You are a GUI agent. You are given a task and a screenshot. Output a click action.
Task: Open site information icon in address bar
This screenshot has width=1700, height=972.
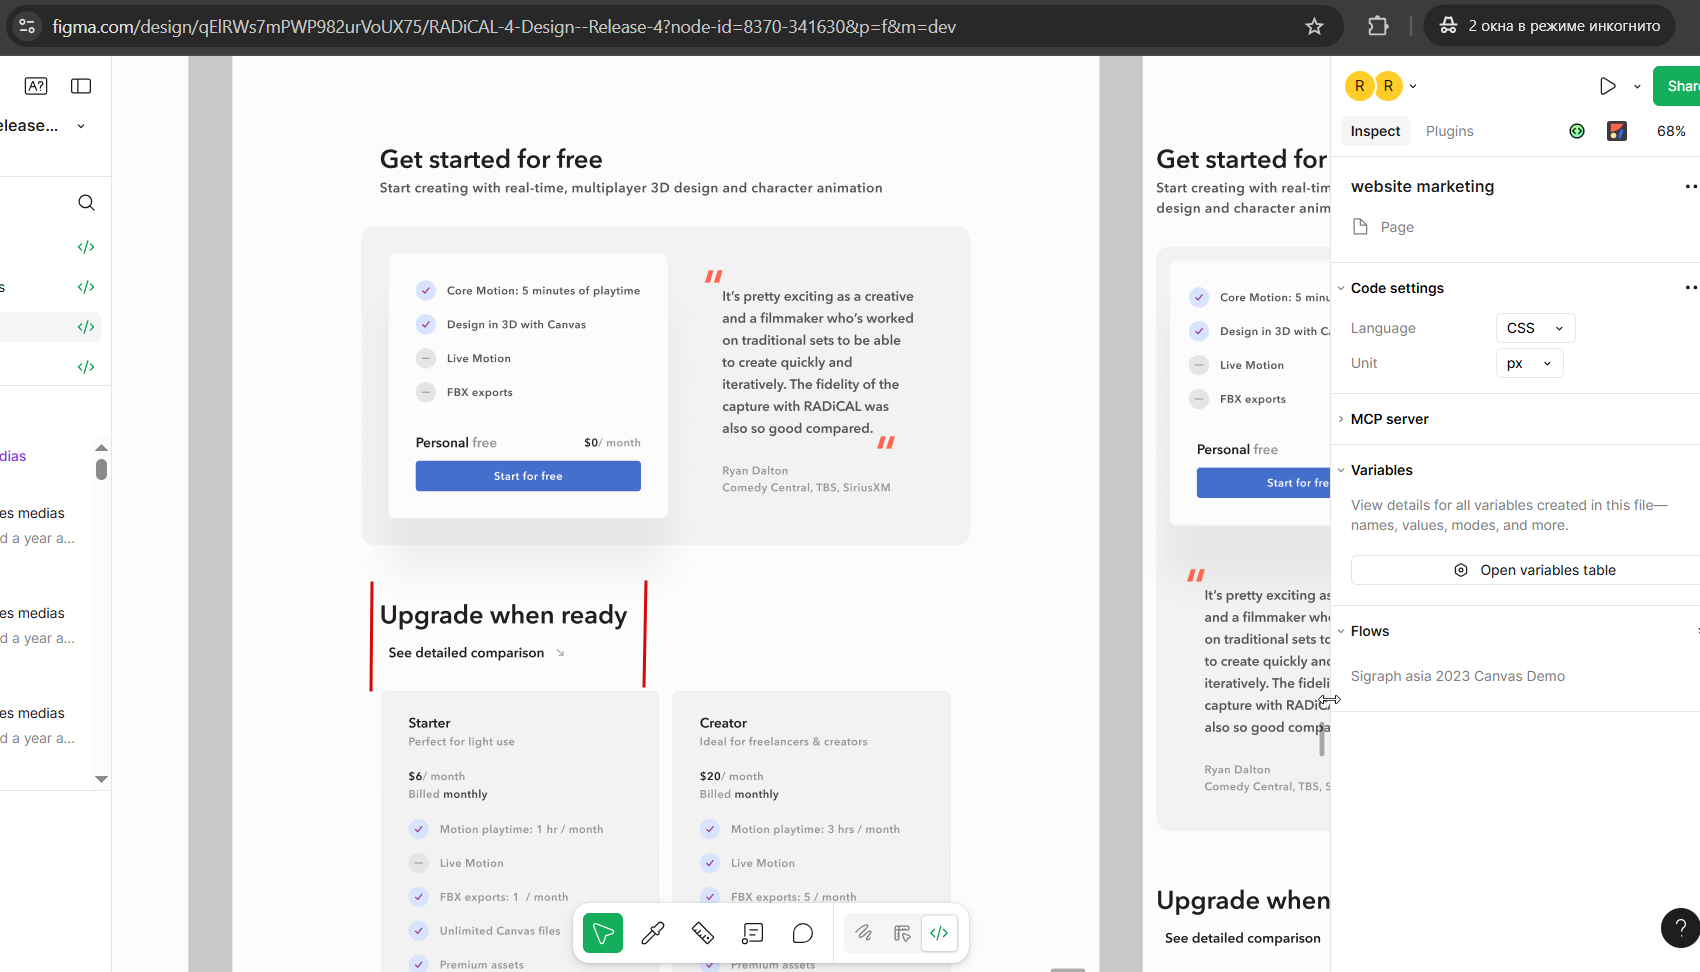coord(27,27)
